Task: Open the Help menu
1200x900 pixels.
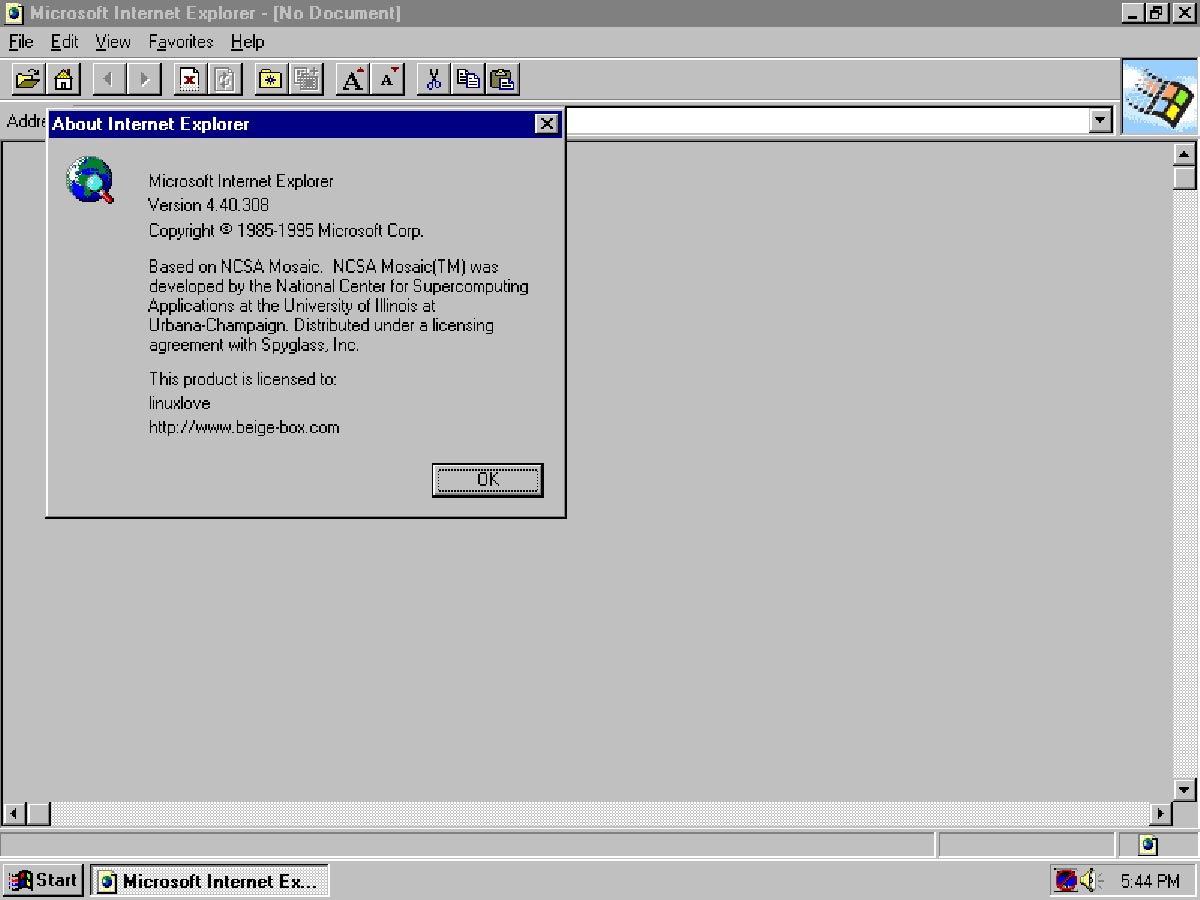Action: (x=247, y=42)
